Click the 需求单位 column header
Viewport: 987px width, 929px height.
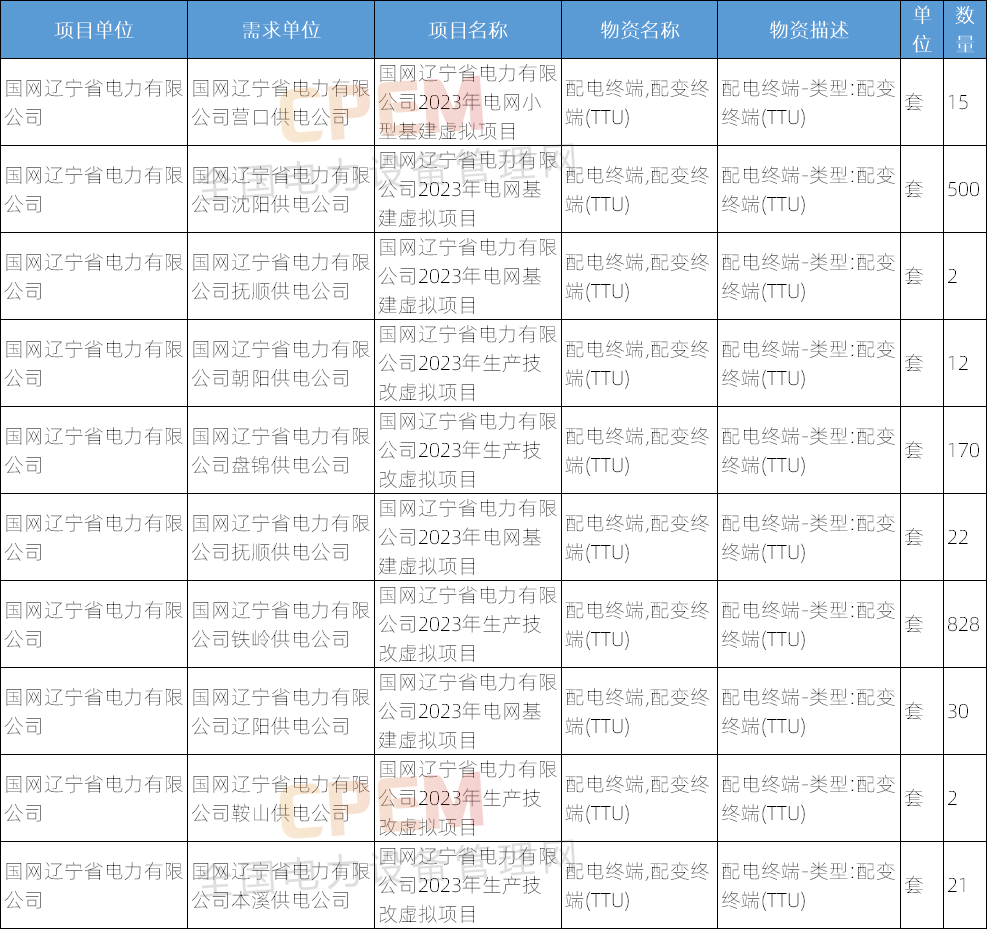[280, 30]
